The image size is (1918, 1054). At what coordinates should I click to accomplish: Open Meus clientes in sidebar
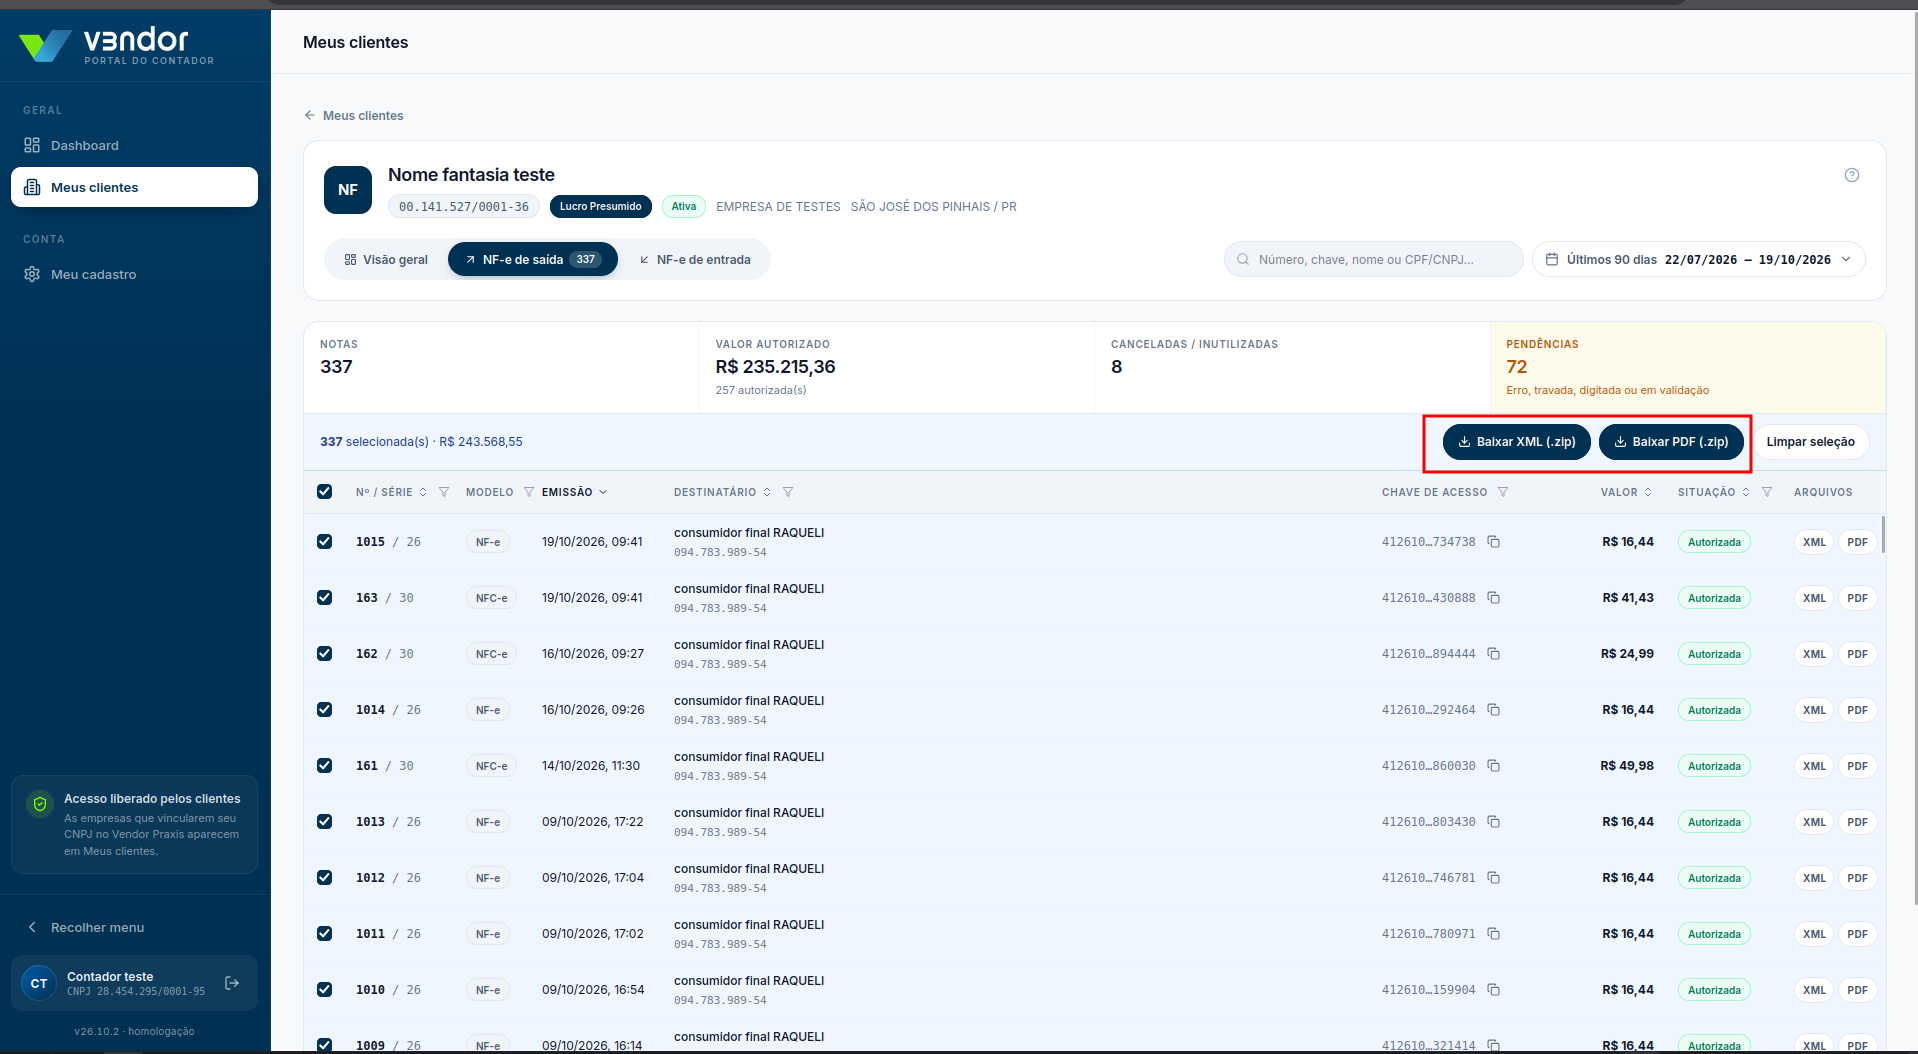pyautogui.click(x=134, y=187)
